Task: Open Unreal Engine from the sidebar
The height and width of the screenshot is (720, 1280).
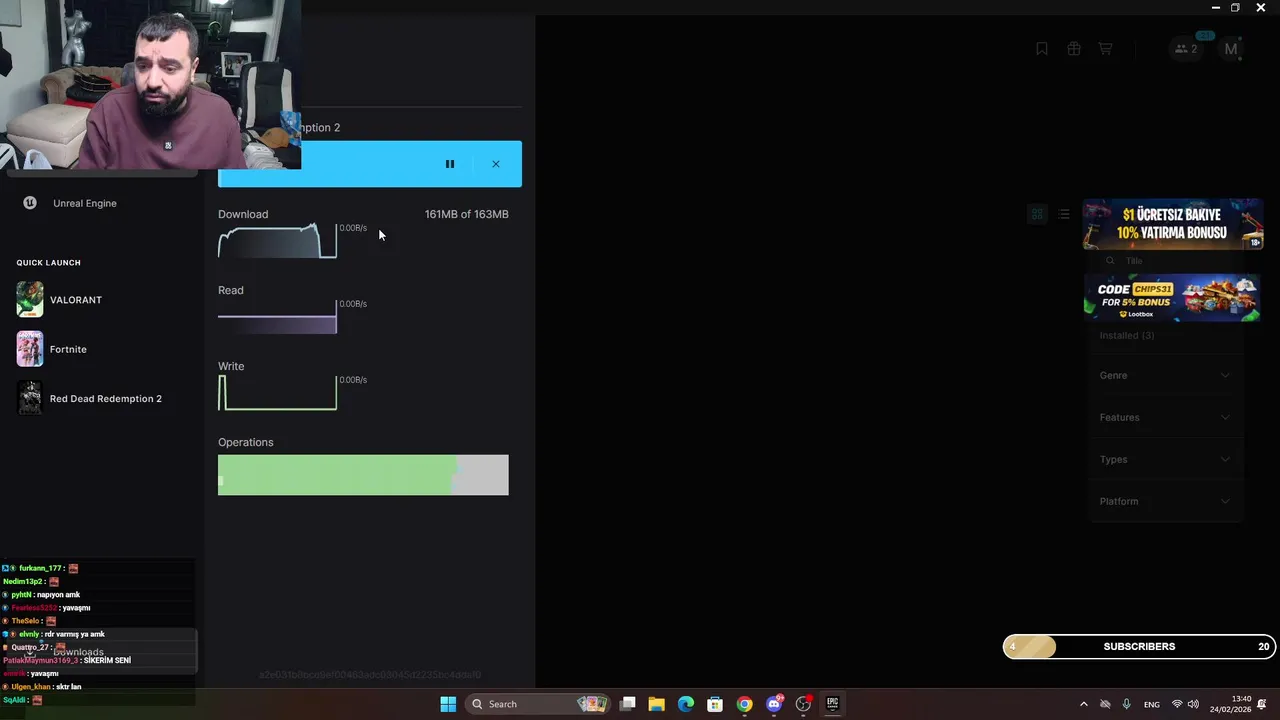Action: coord(84,203)
